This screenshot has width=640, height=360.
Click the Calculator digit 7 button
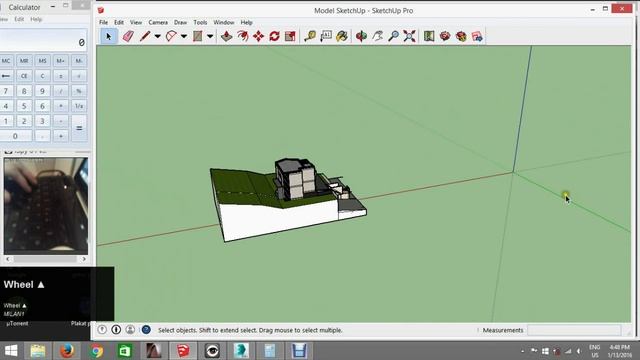(6, 91)
